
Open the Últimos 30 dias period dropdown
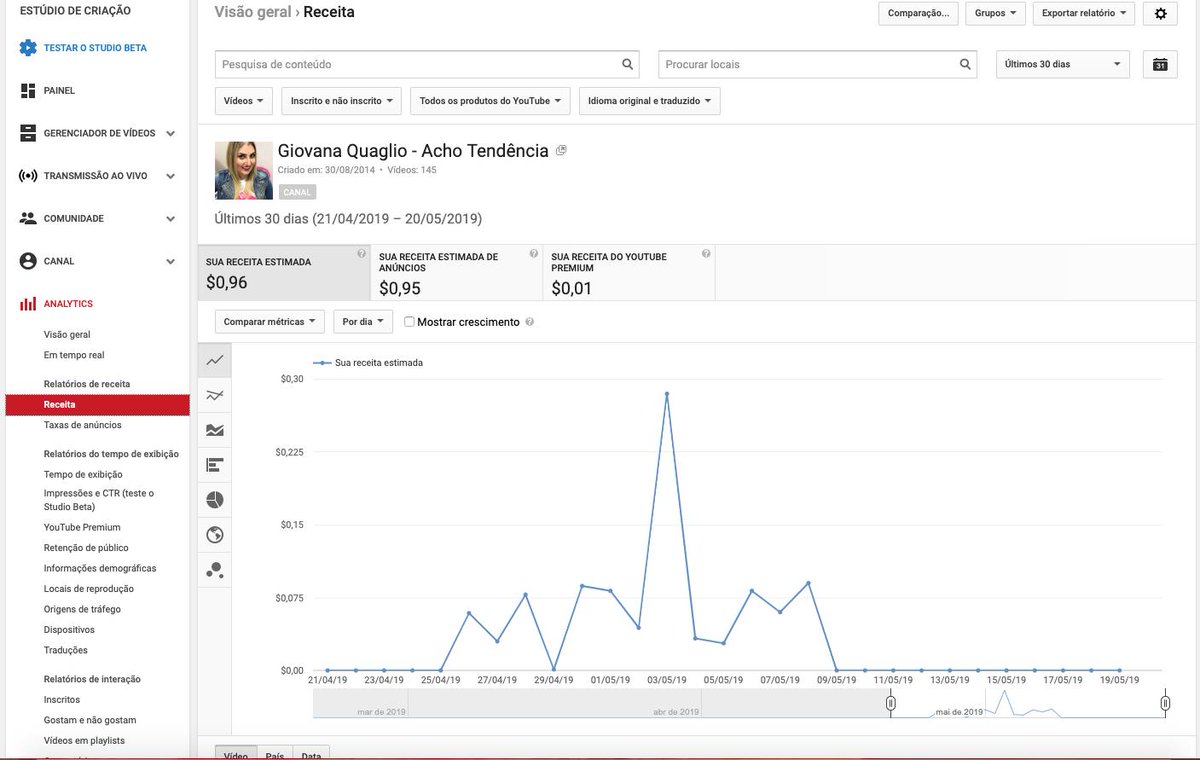pos(1063,64)
